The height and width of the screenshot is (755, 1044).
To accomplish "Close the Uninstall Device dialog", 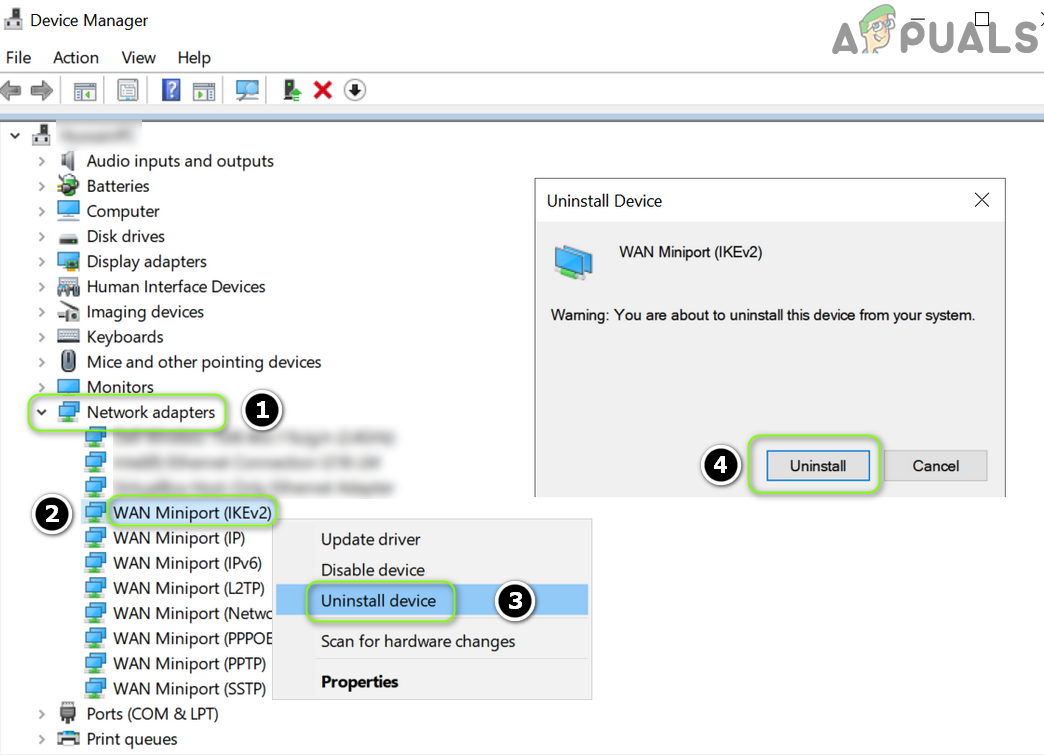I will (x=981, y=200).
